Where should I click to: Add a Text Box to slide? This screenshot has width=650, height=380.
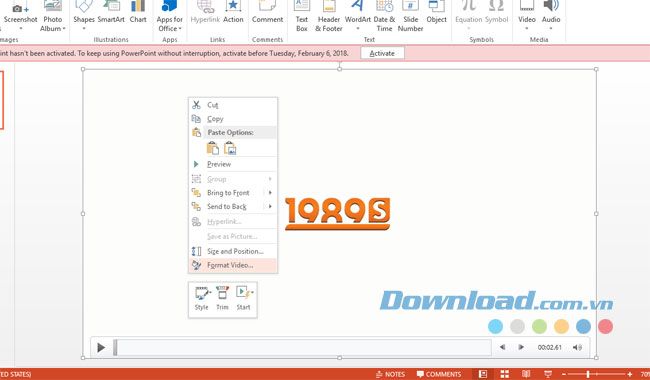(x=301, y=16)
